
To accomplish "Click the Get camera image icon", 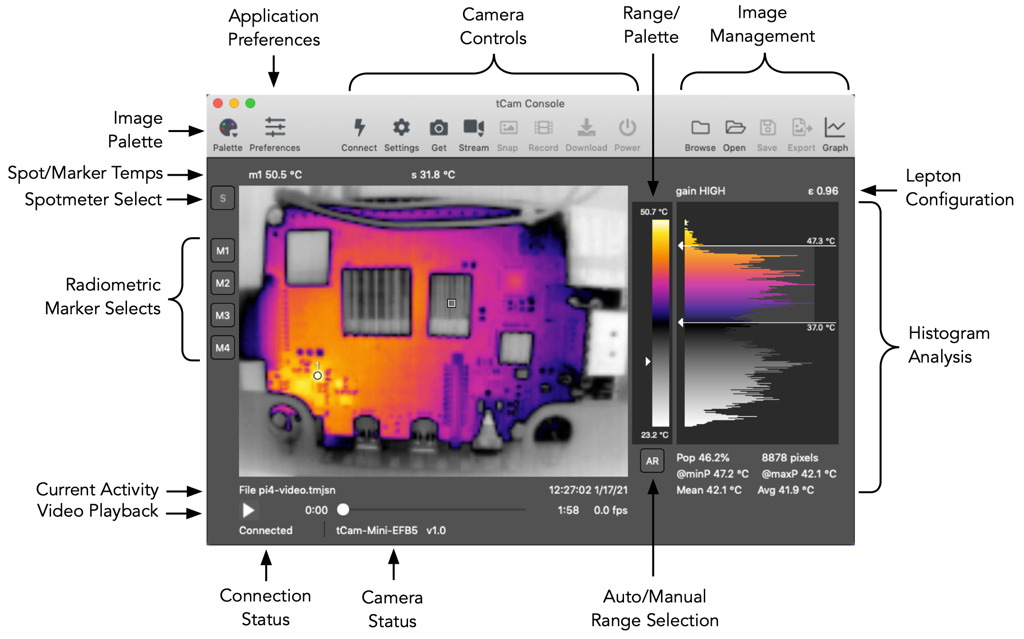I will 439,127.
